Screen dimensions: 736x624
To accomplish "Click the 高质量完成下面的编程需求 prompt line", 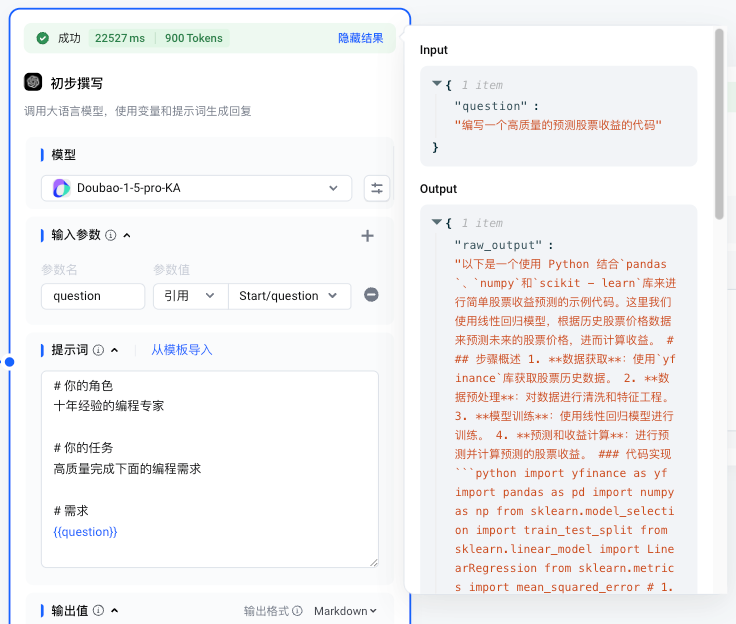I will tap(127, 469).
